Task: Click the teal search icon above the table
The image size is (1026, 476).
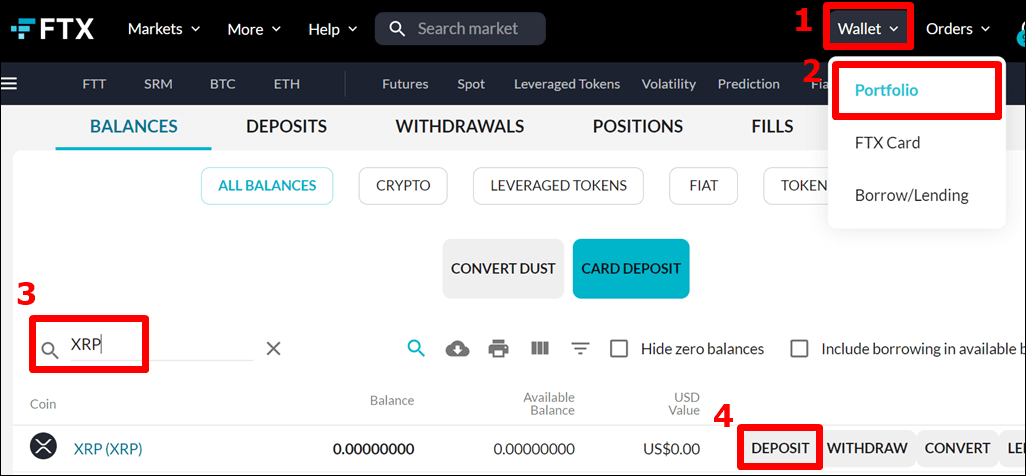Action: coord(416,348)
